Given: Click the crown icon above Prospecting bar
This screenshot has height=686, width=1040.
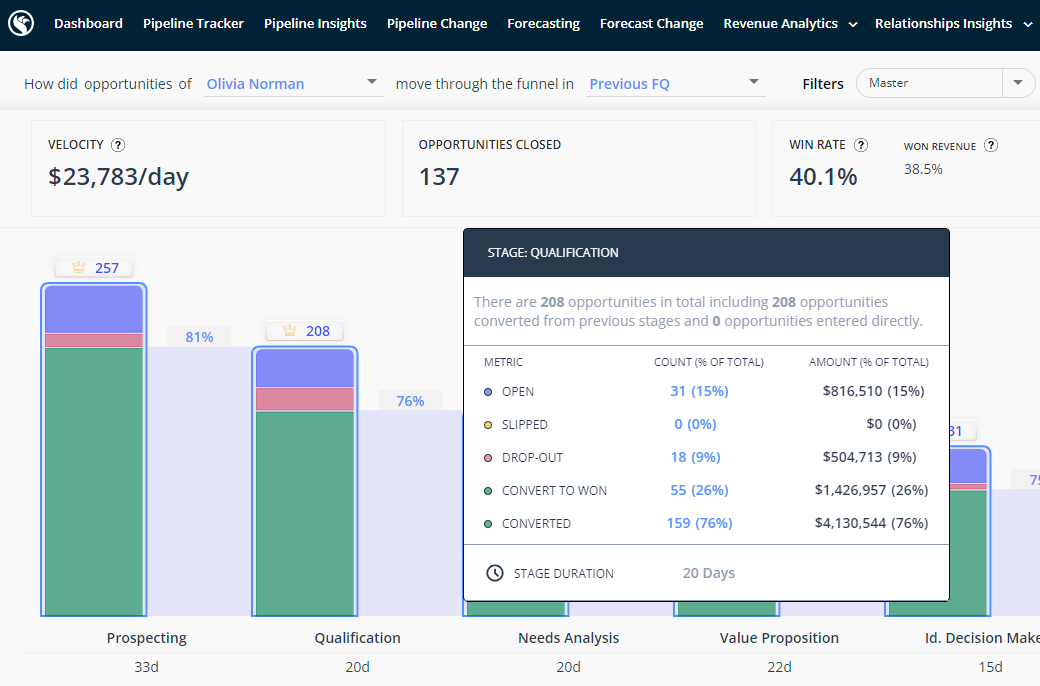Looking at the screenshot, I should [x=78, y=268].
